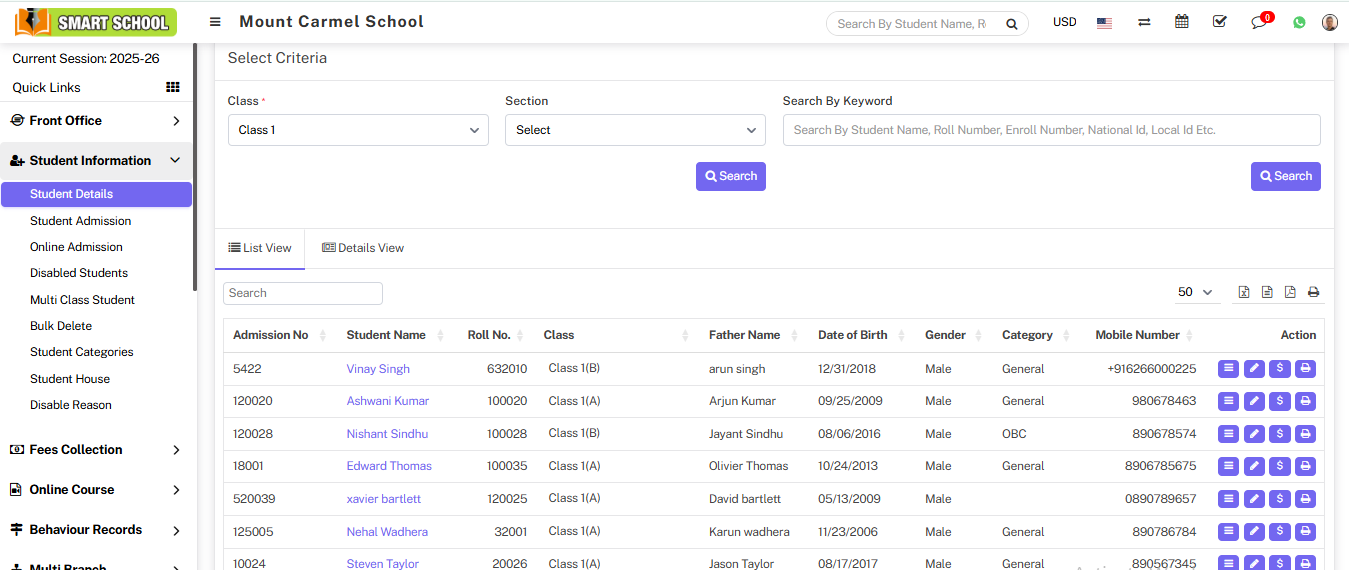This screenshot has width=1349, height=570.
Task: Open the Section dropdown
Action: tap(635, 130)
